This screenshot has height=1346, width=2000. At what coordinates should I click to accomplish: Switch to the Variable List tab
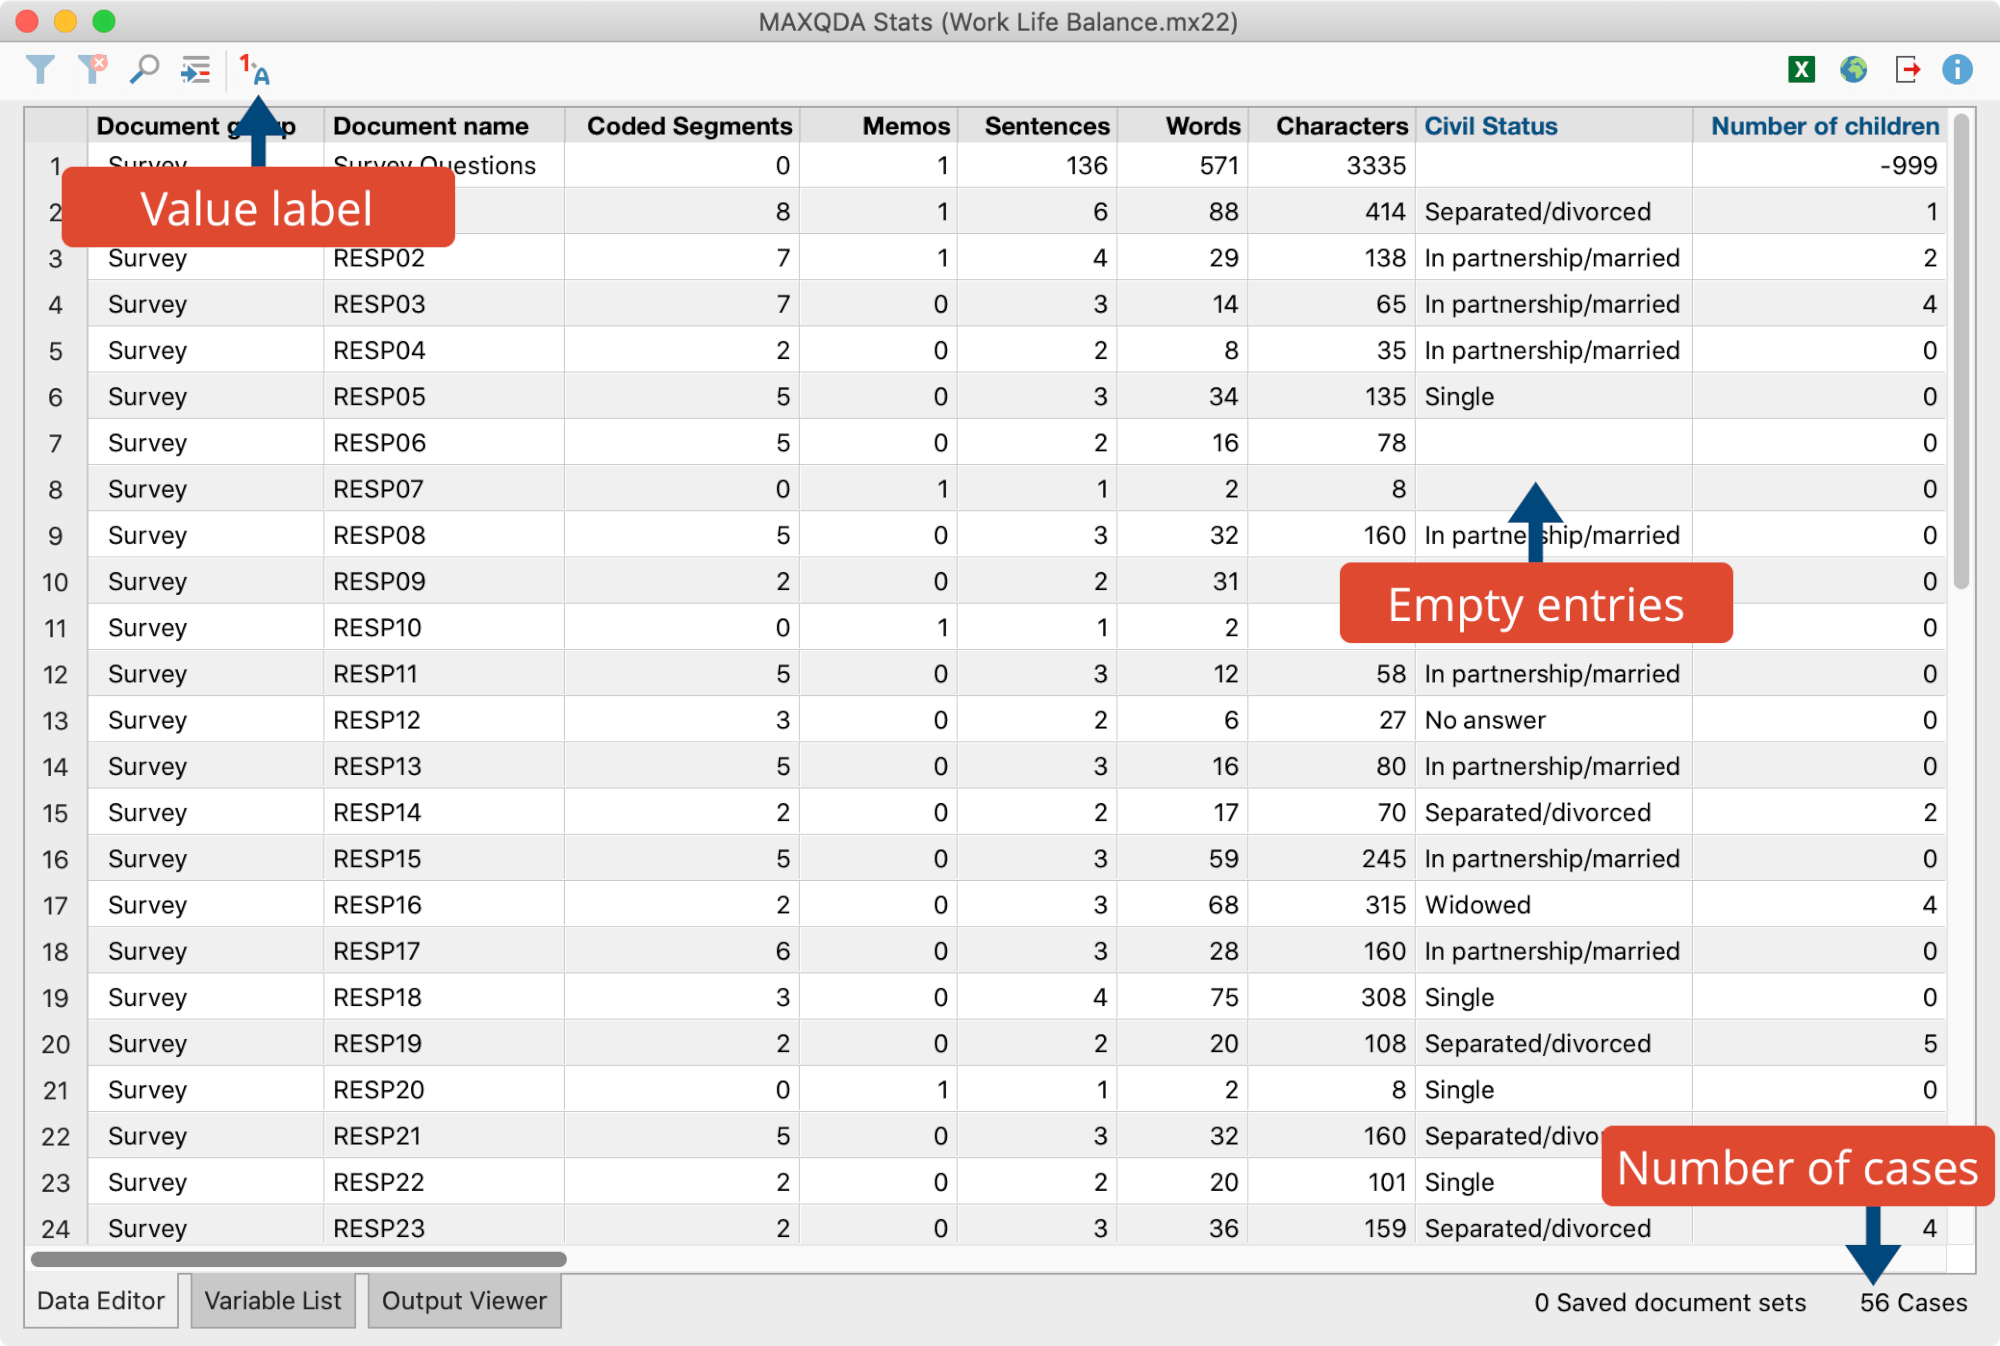[x=273, y=1300]
